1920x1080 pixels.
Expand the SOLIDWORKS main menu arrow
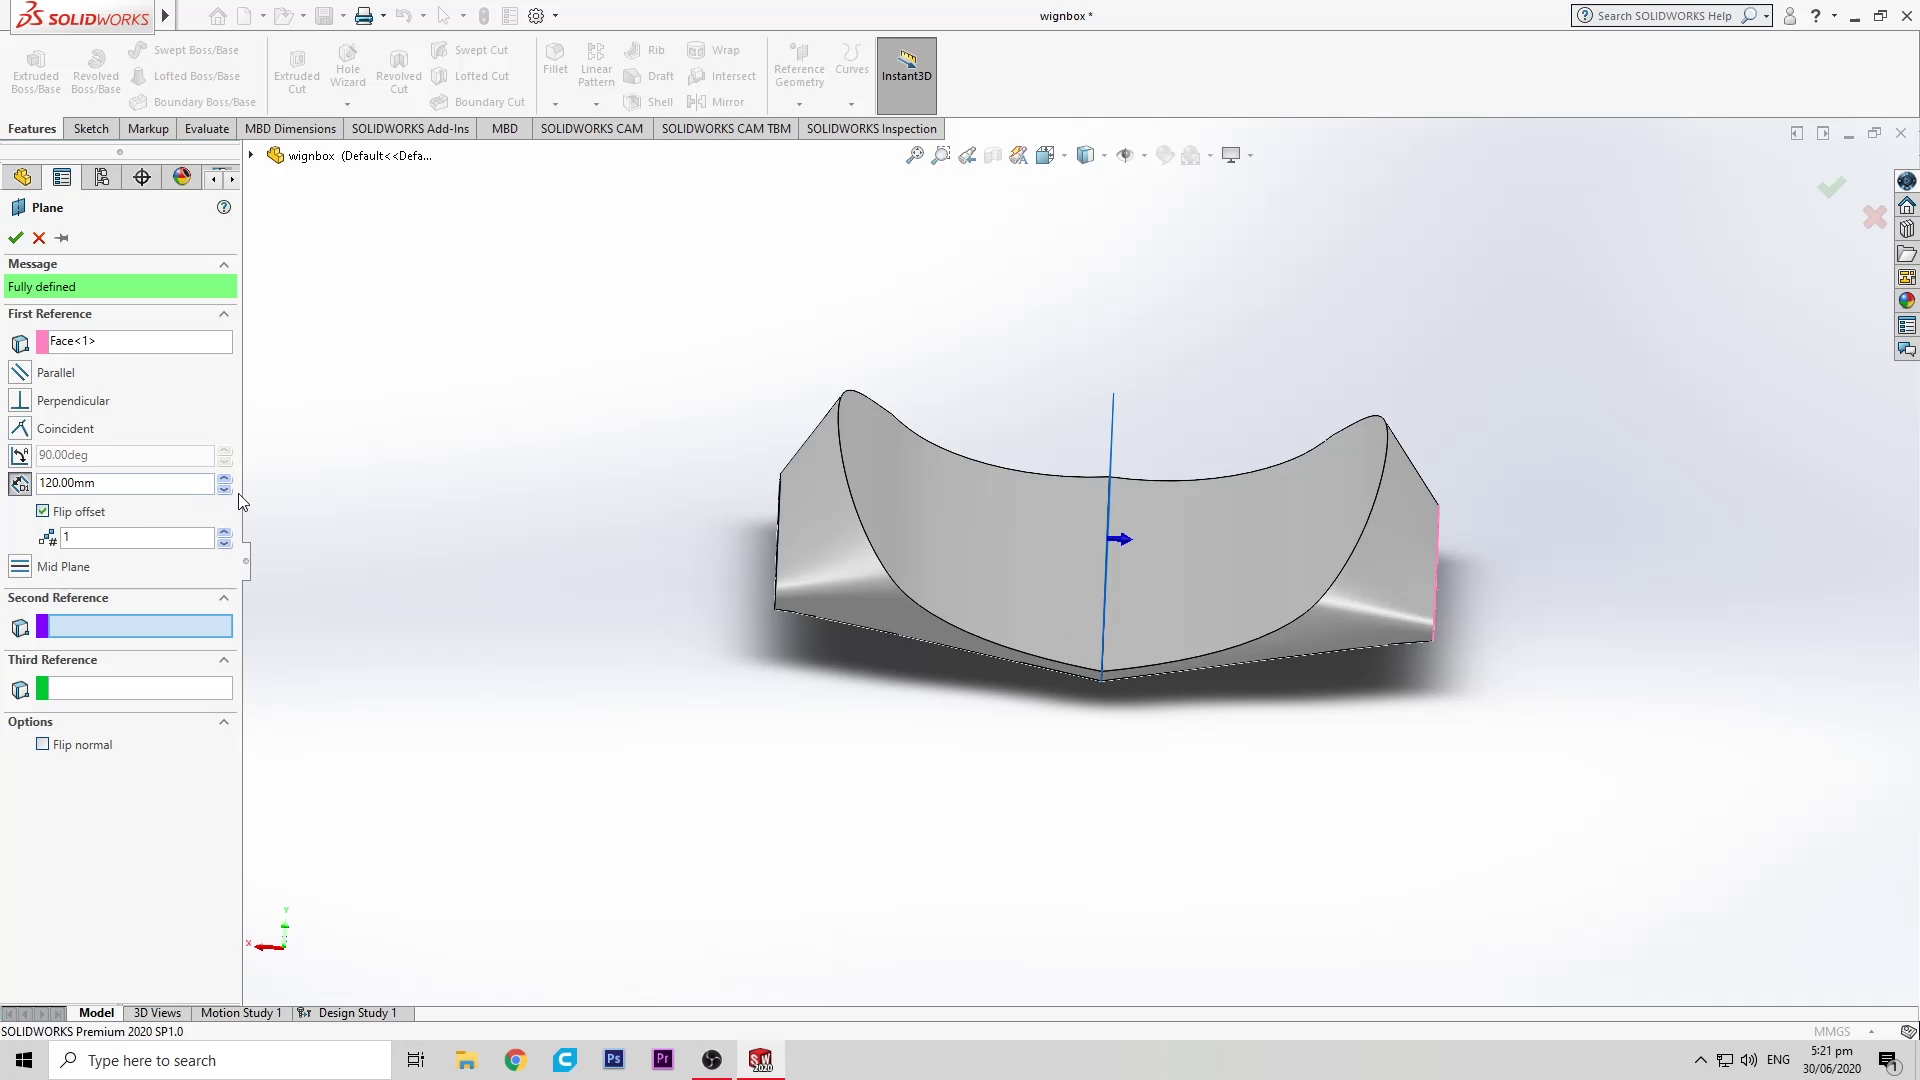(166, 16)
